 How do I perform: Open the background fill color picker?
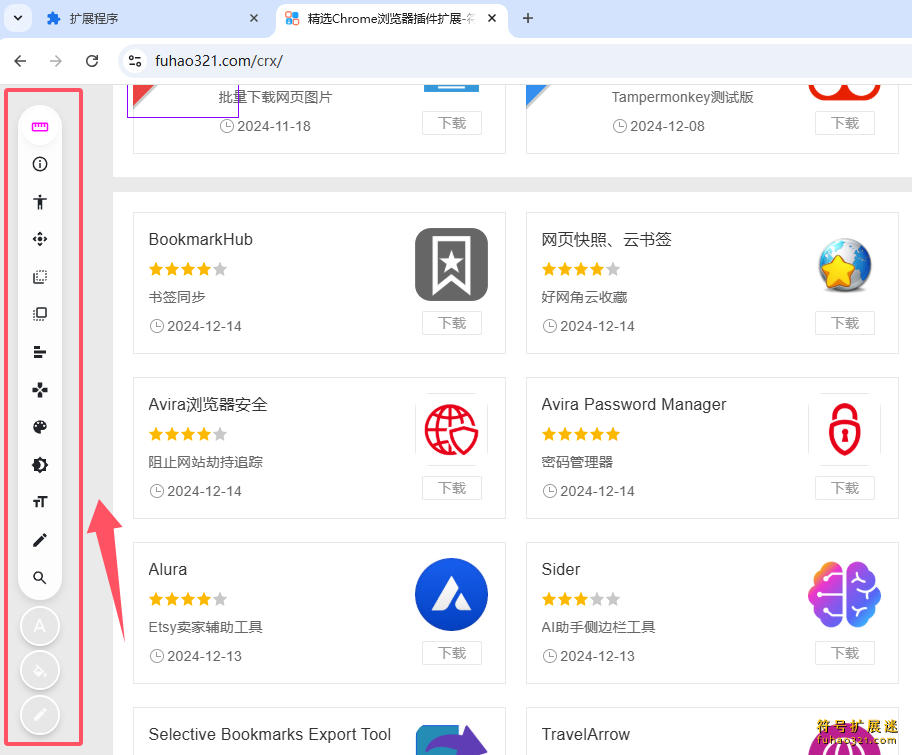(40, 670)
